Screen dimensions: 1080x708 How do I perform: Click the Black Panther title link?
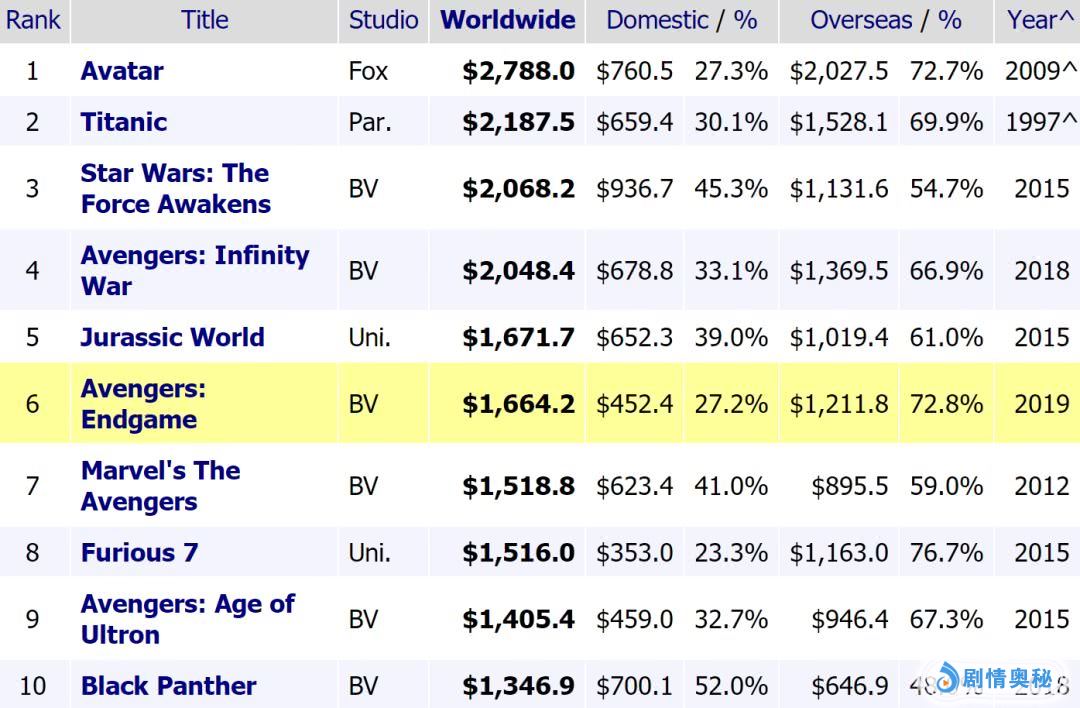point(168,686)
